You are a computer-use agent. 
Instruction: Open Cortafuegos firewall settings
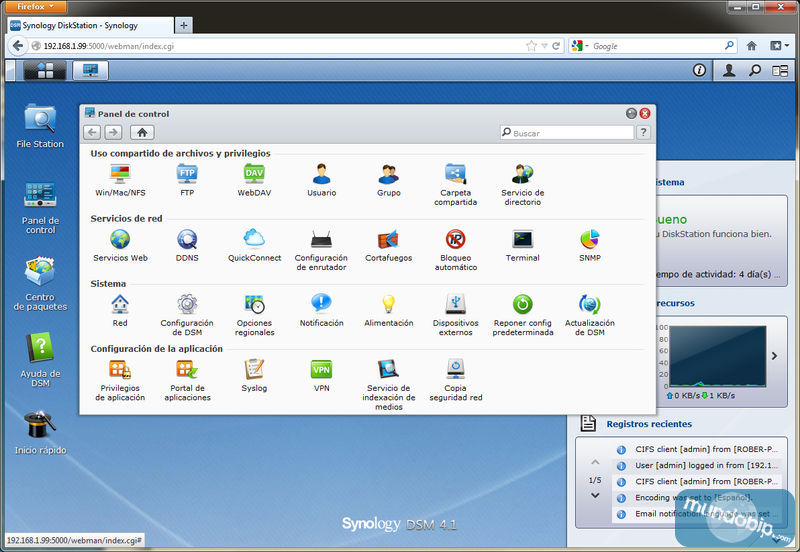[x=389, y=245]
